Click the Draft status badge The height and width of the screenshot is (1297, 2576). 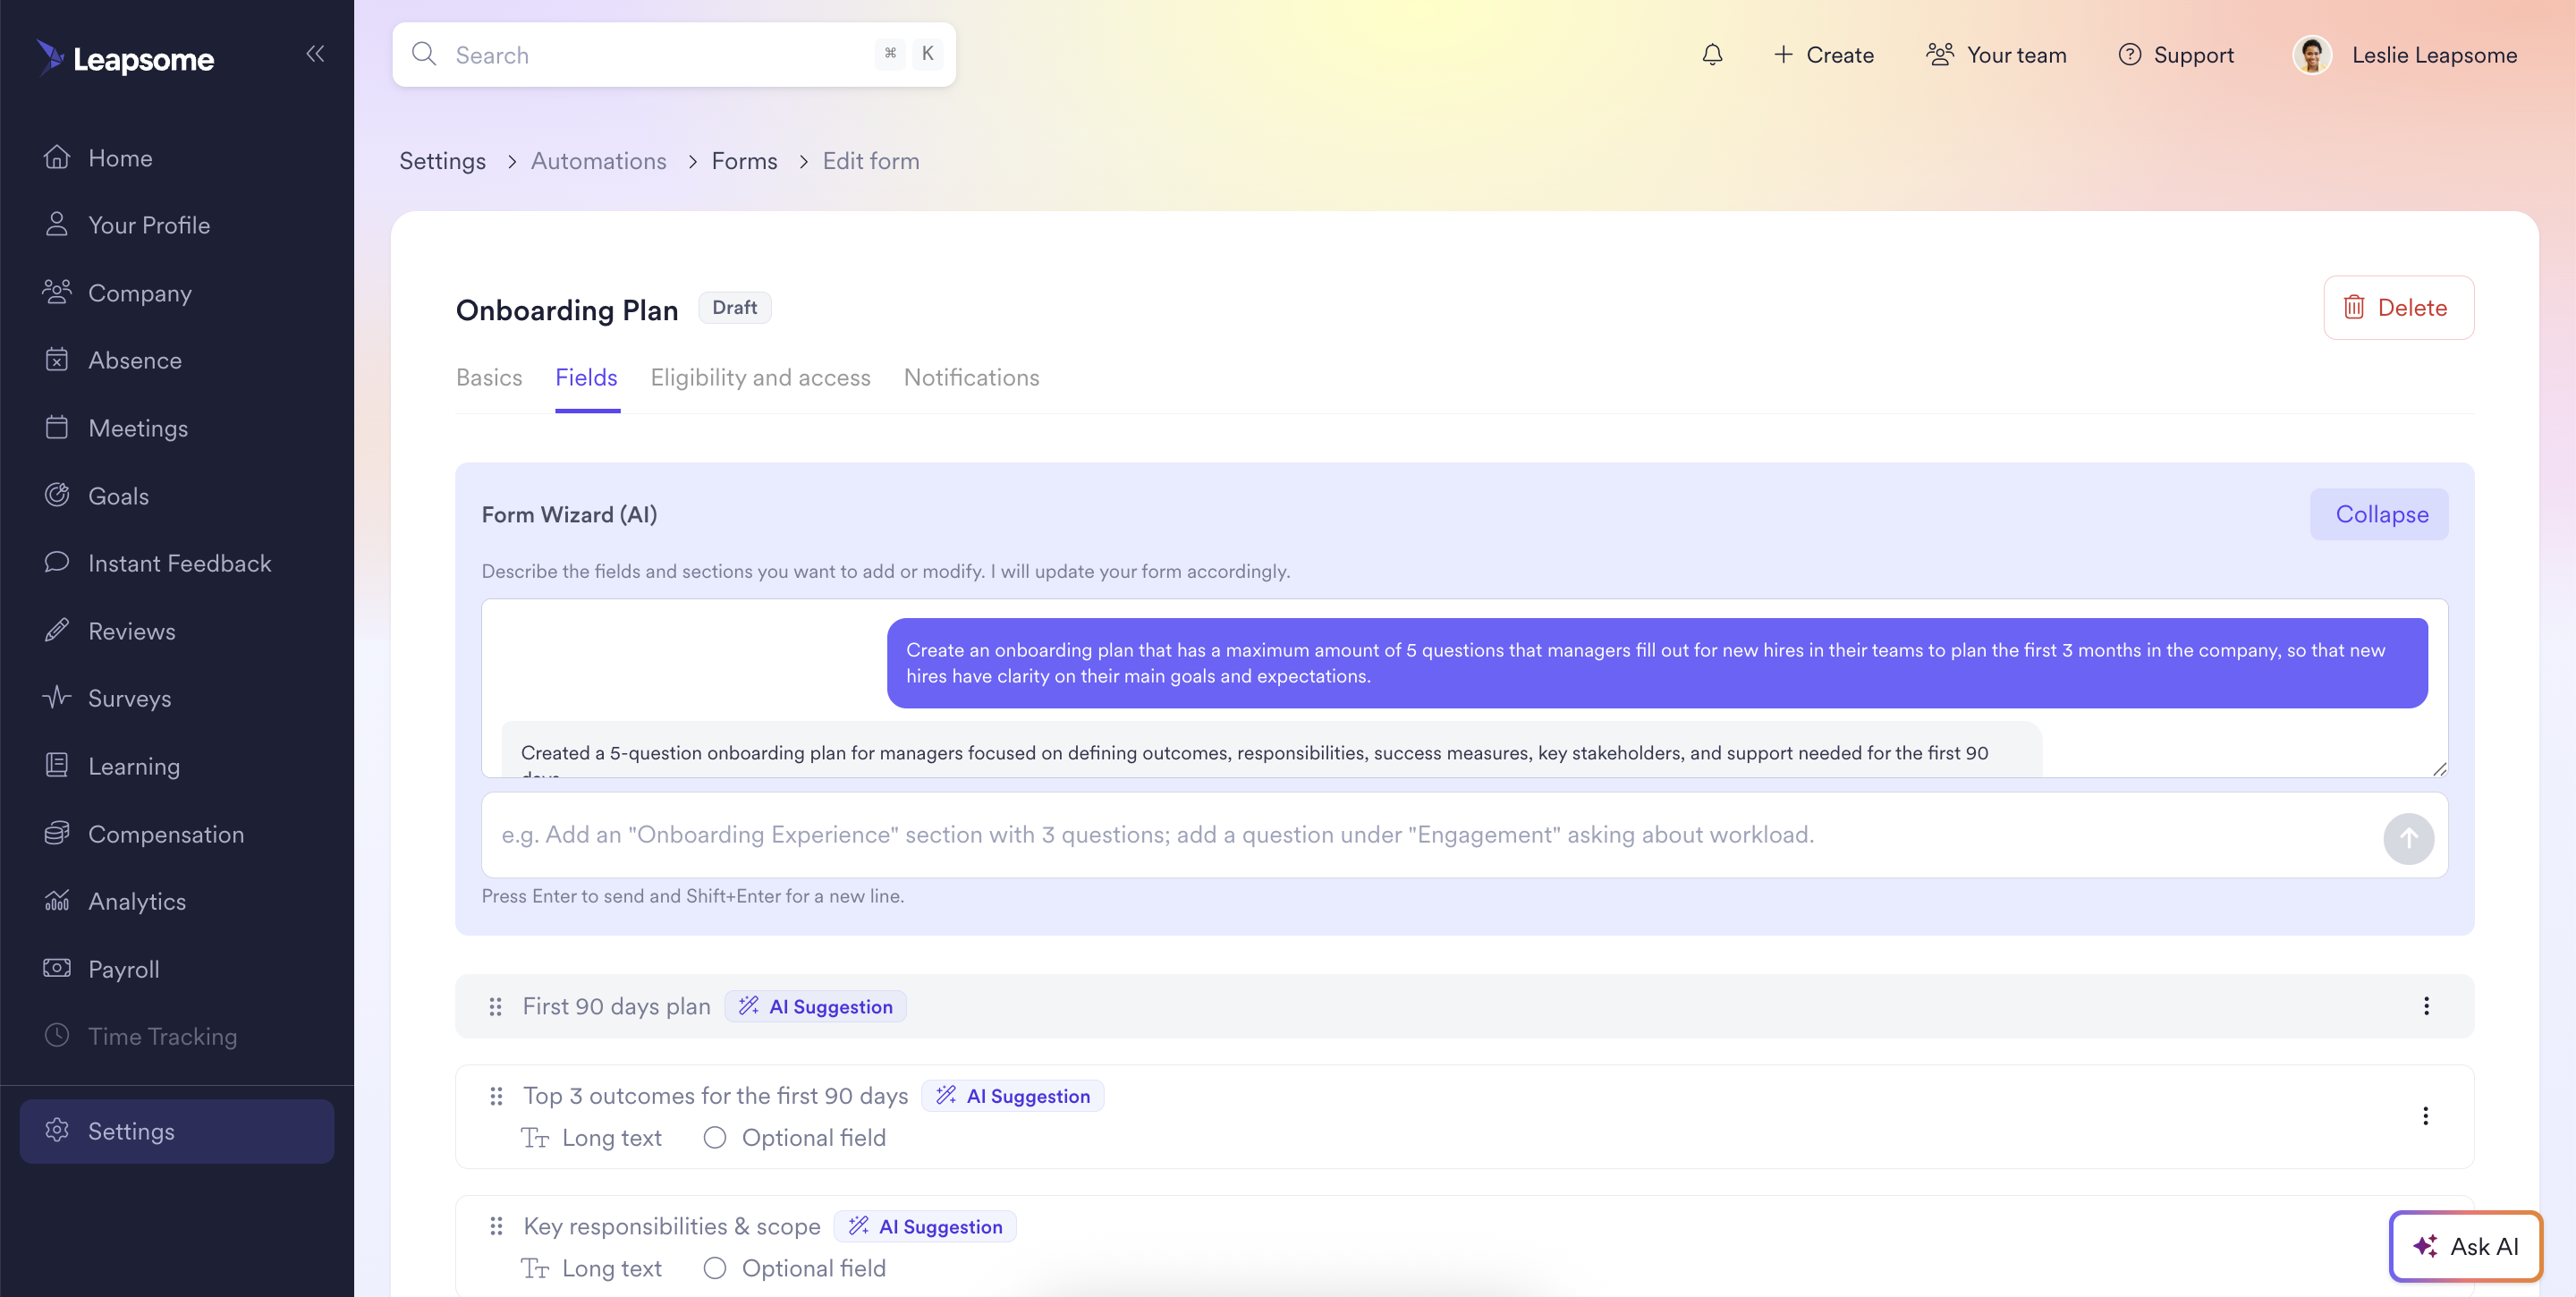[x=734, y=308]
